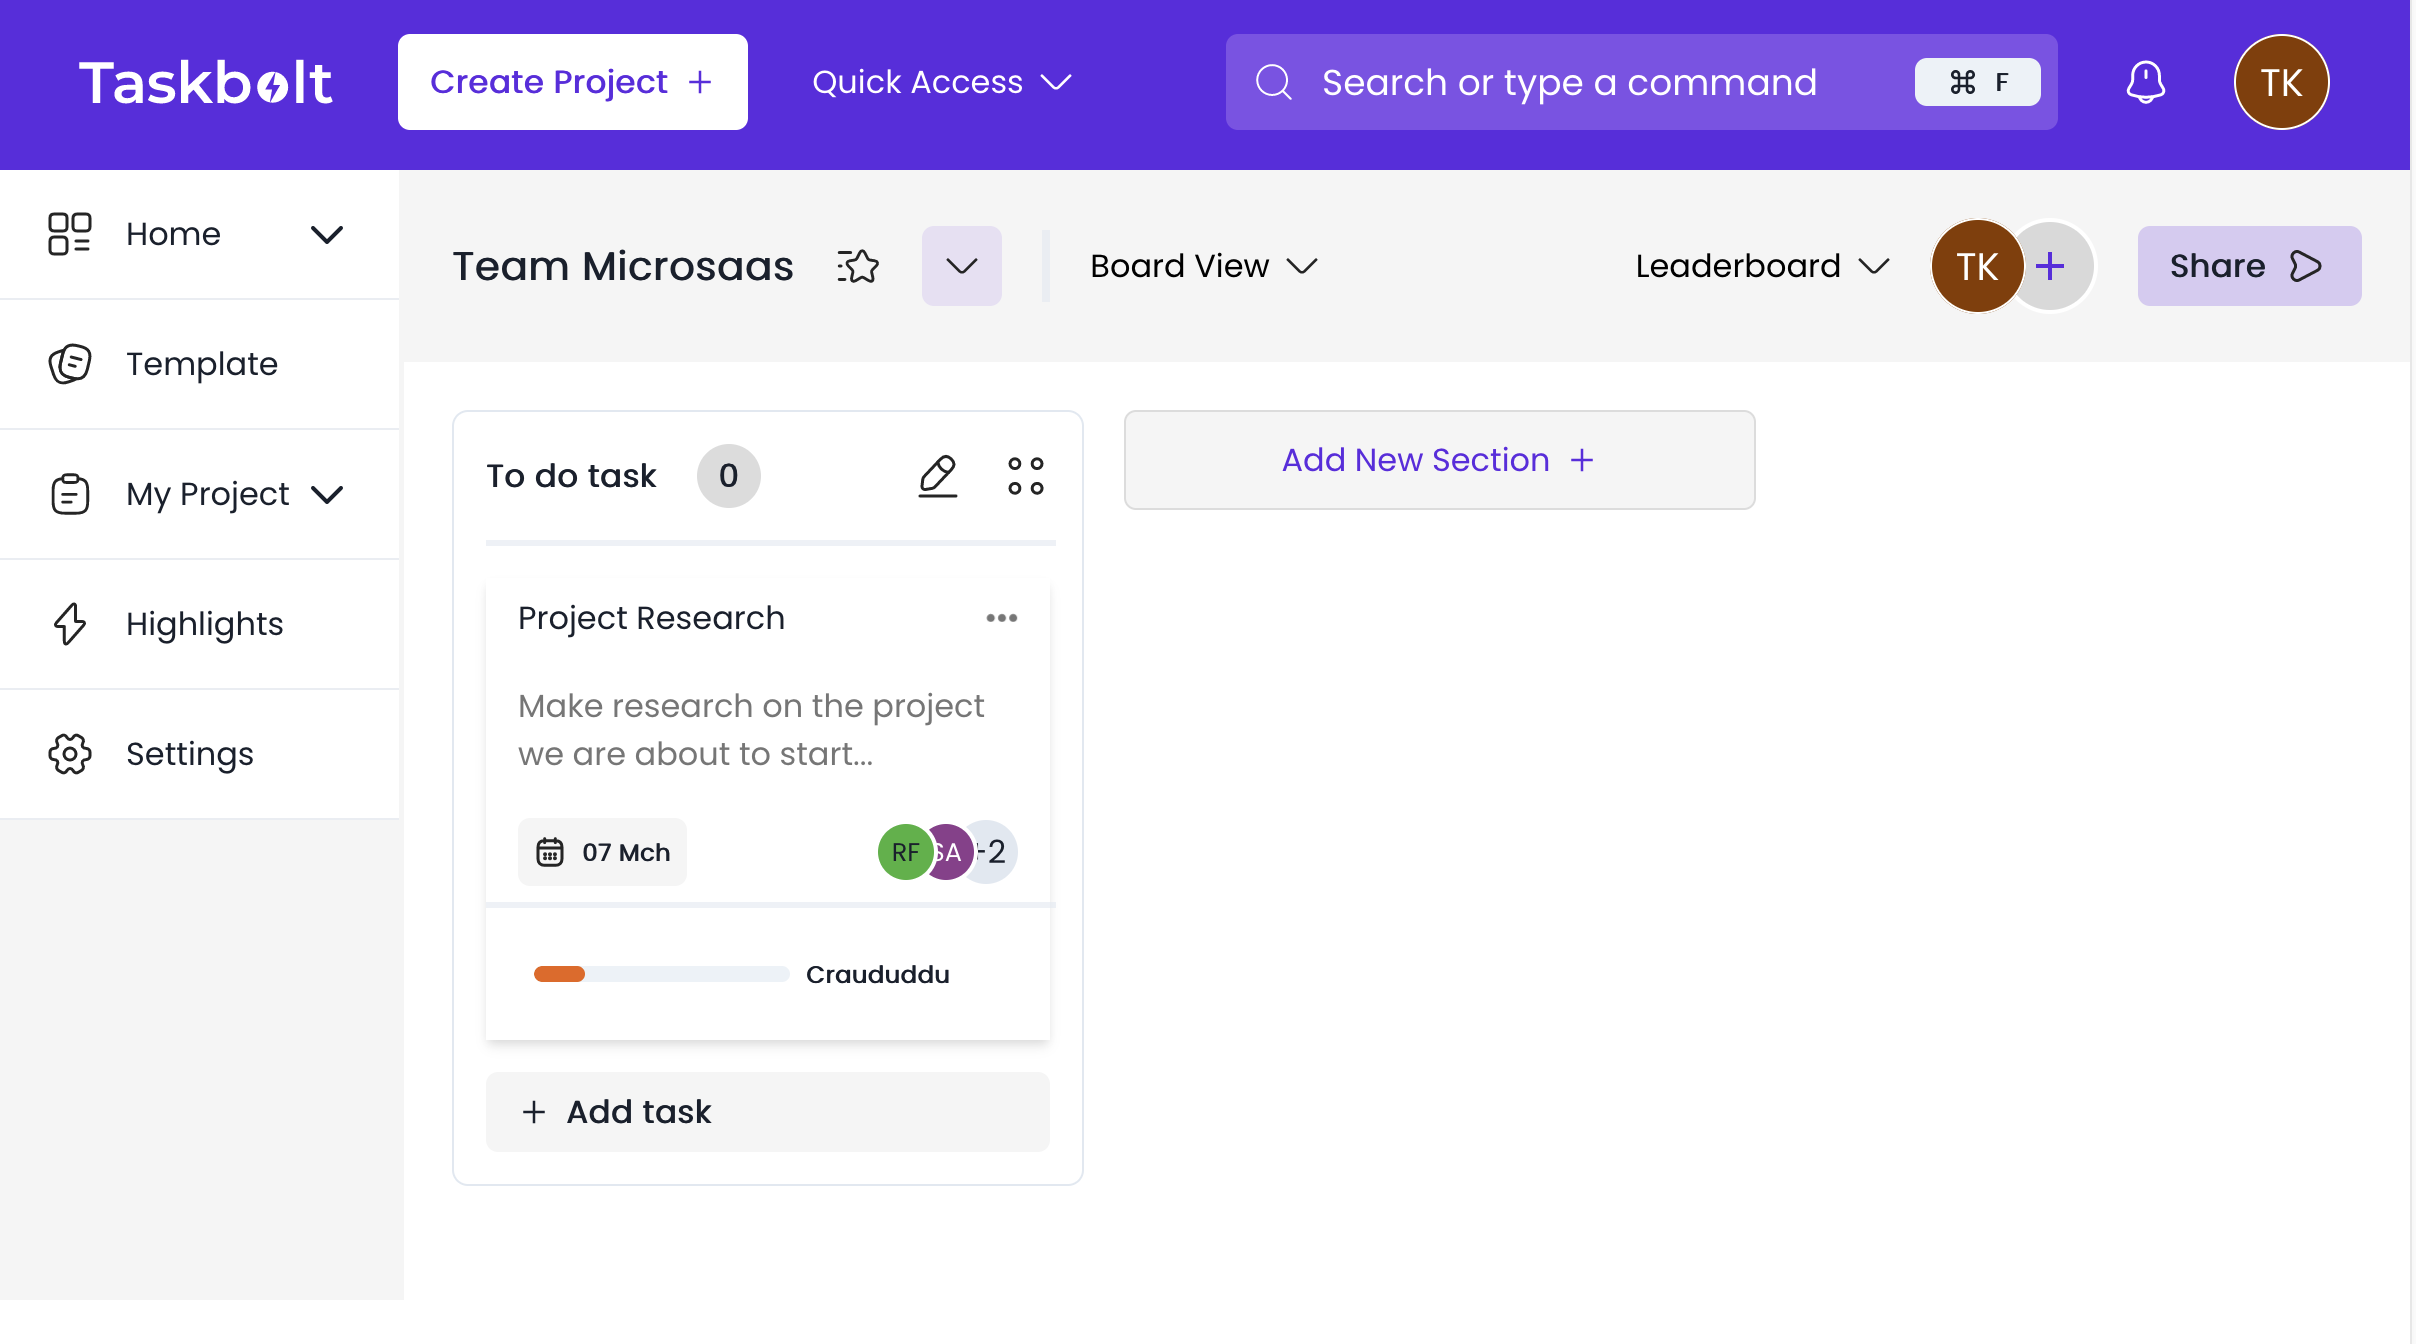Click the RF assignee avatar
Viewport: 2416px width, 1344px height.
tap(904, 852)
